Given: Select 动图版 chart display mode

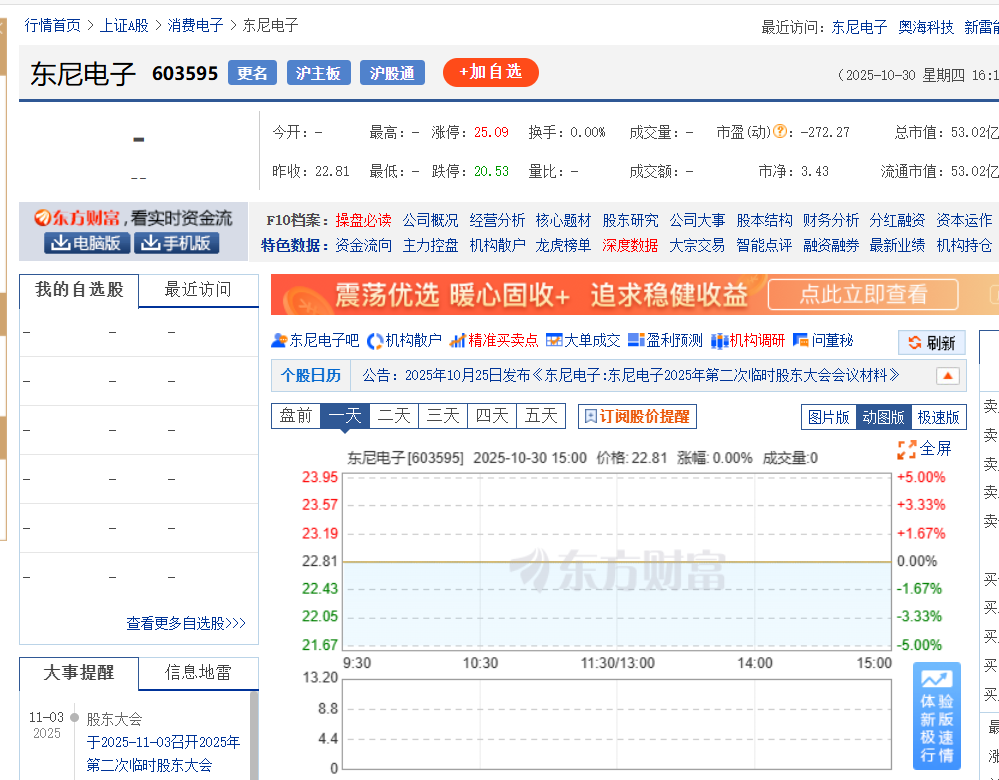Looking at the screenshot, I should 883,417.
